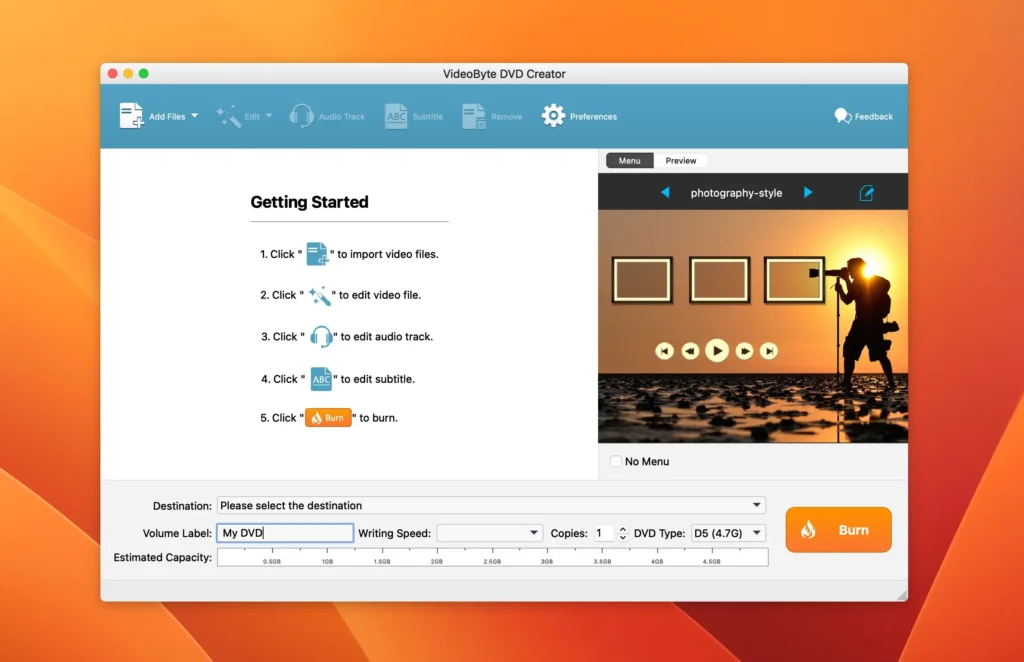Screen dimensions: 1024x662
Task: Click the small Burn icon in step 5
Action: (x=328, y=418)
